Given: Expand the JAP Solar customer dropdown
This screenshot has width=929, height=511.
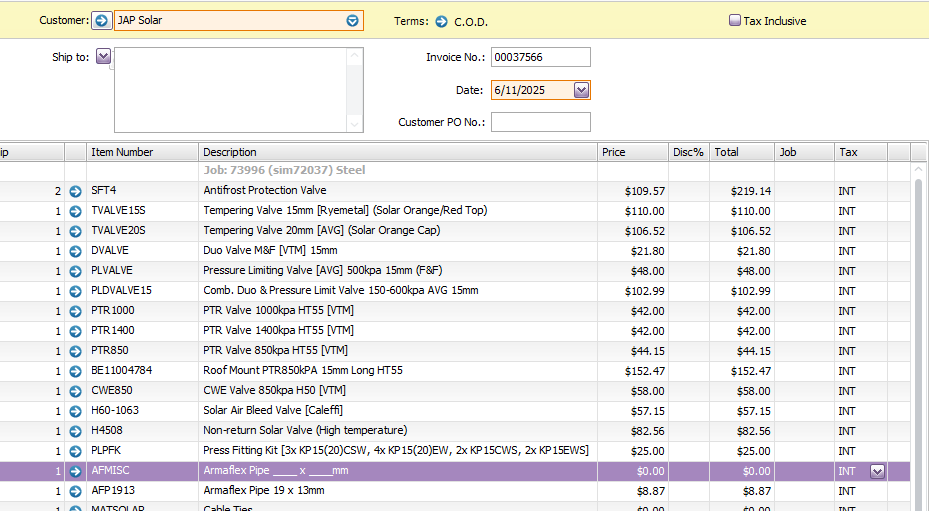Looking at the screenshot, I should coord(352,21).
